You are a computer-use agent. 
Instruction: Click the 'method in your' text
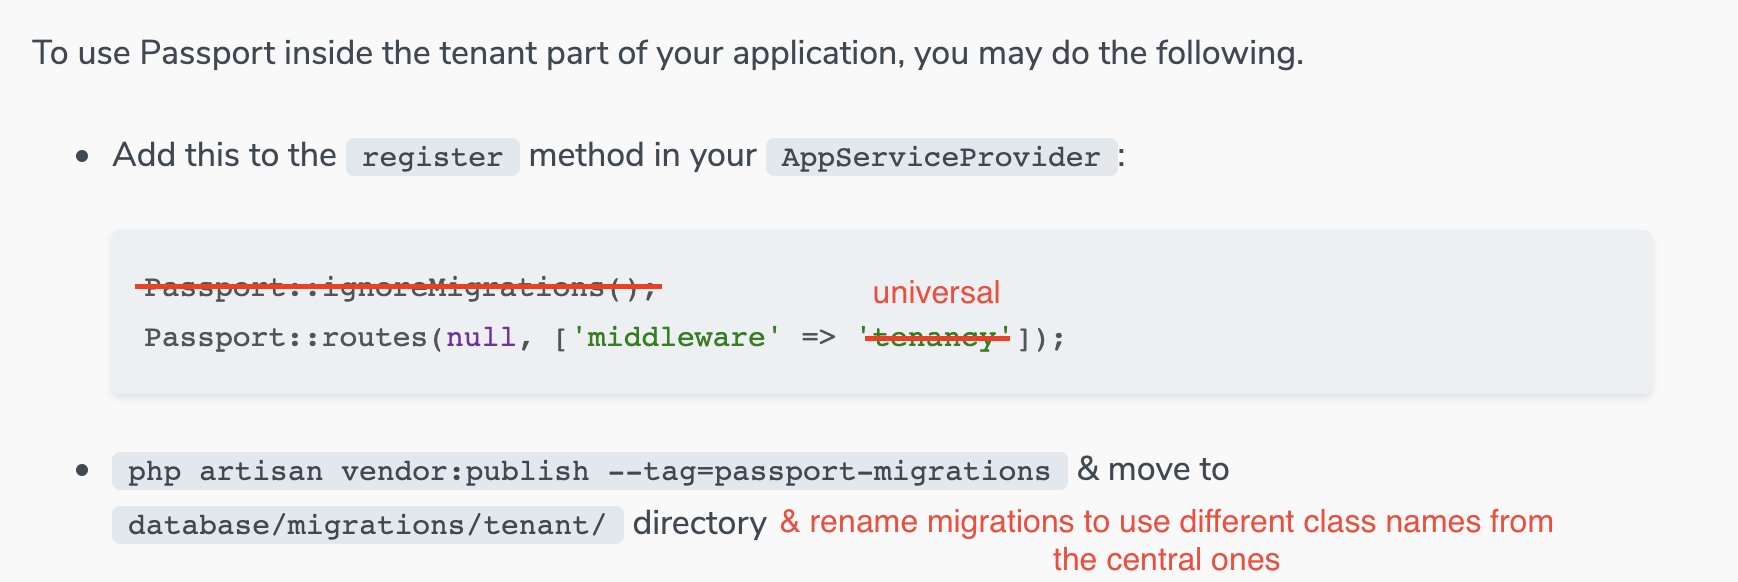pyautogui.click(x=642, y=155)
